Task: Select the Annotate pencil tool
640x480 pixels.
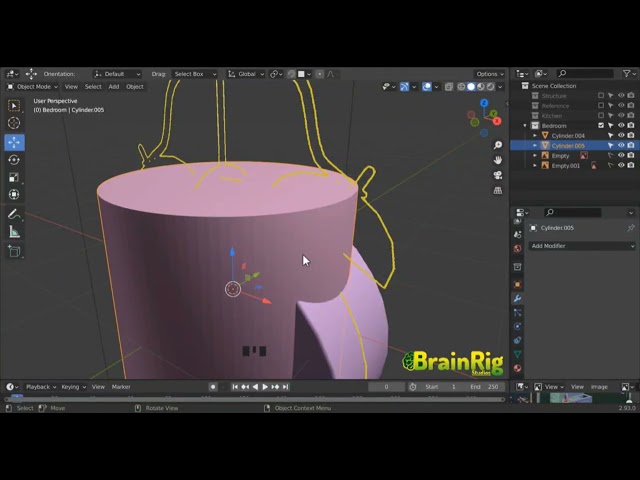Action: 14,214
